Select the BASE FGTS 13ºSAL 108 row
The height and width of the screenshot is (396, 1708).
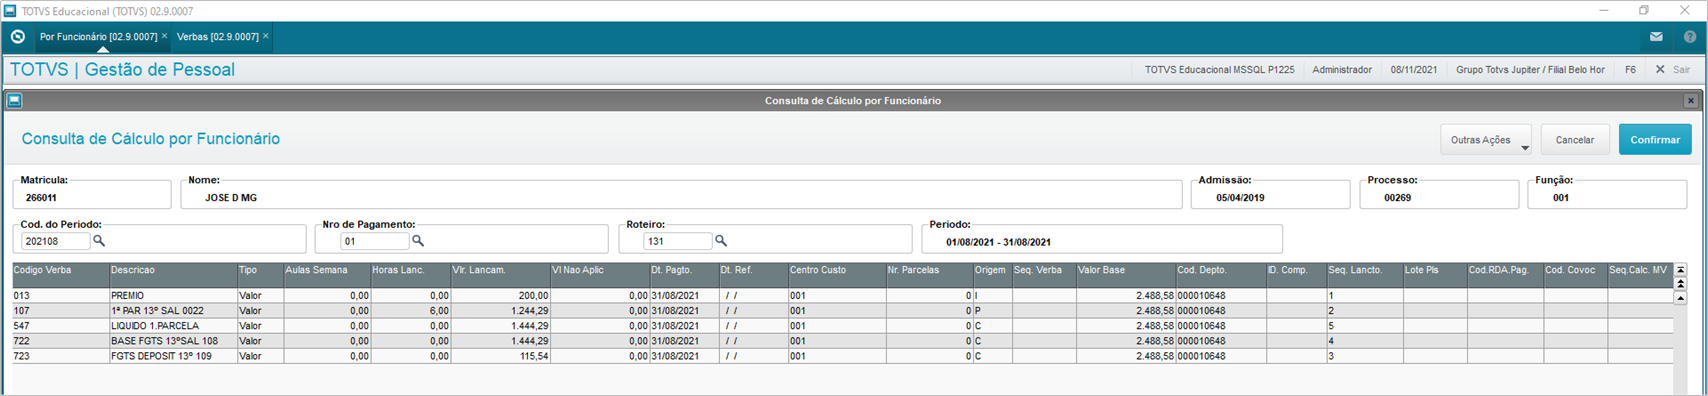pos(842,341)
